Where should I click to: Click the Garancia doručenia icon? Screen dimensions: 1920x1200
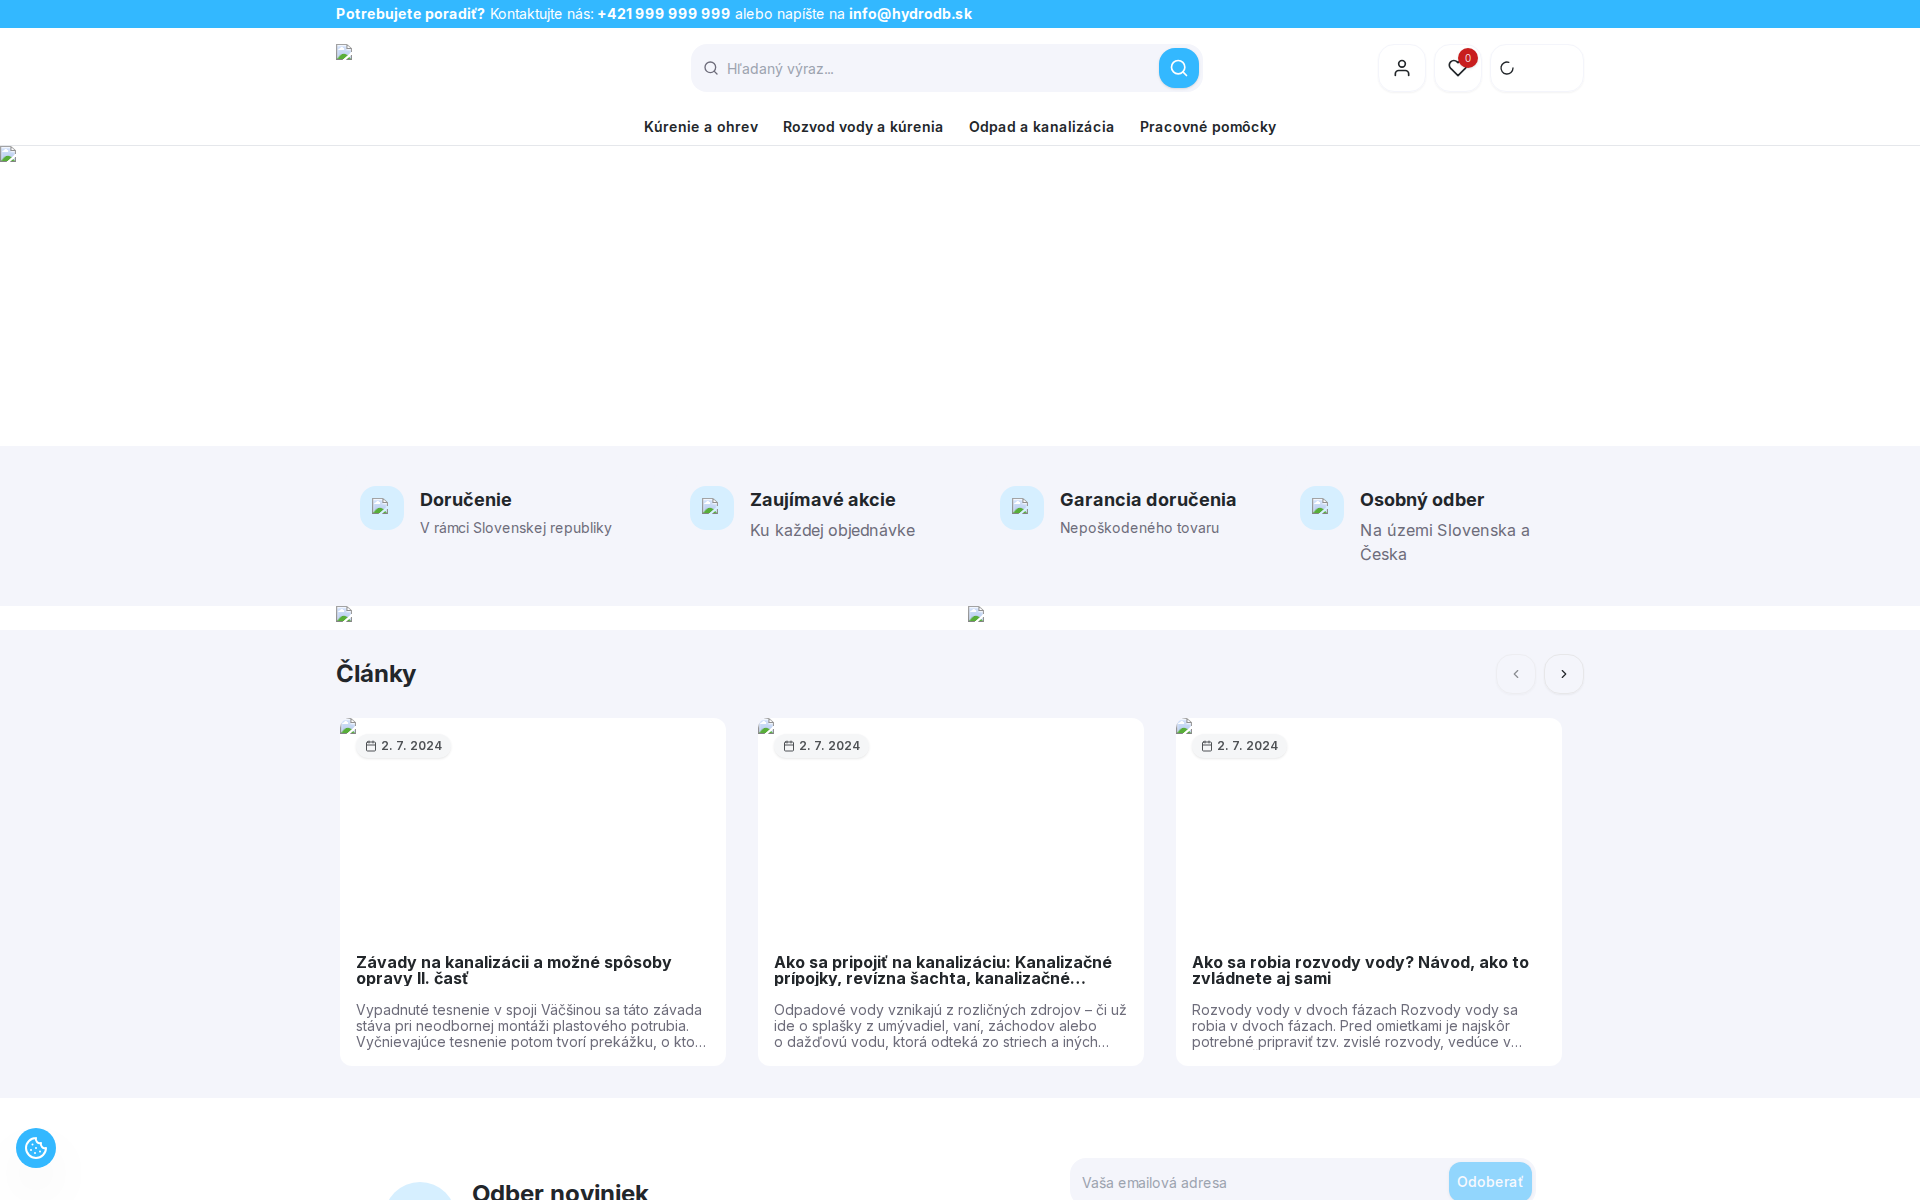(1021, 508)
